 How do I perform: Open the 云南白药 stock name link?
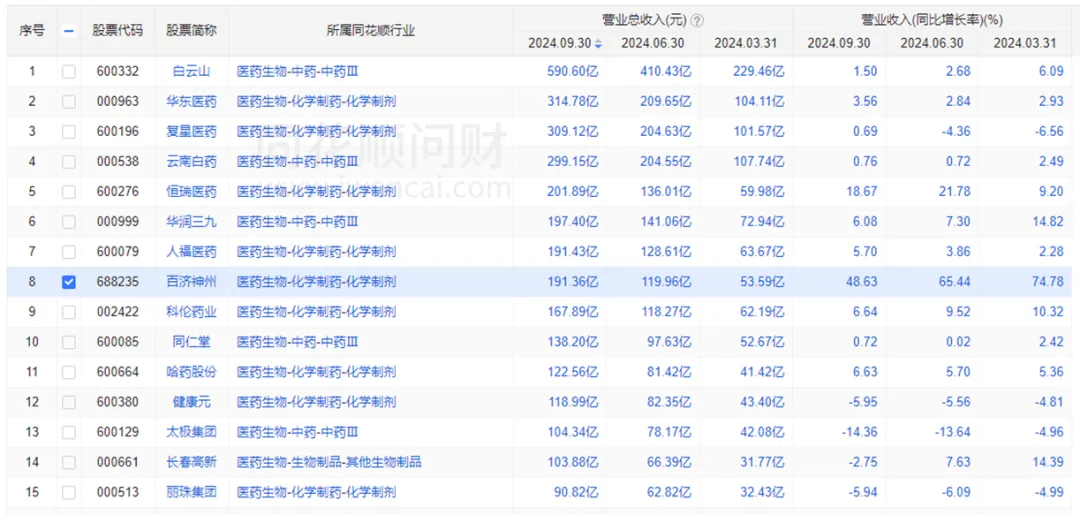(191, 161)
